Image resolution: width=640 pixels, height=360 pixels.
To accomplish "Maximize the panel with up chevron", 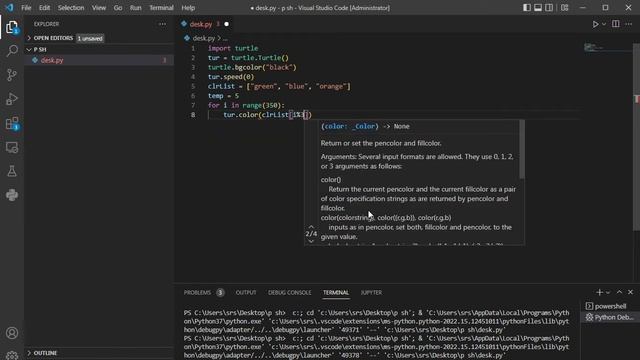I will coord(619,292).
